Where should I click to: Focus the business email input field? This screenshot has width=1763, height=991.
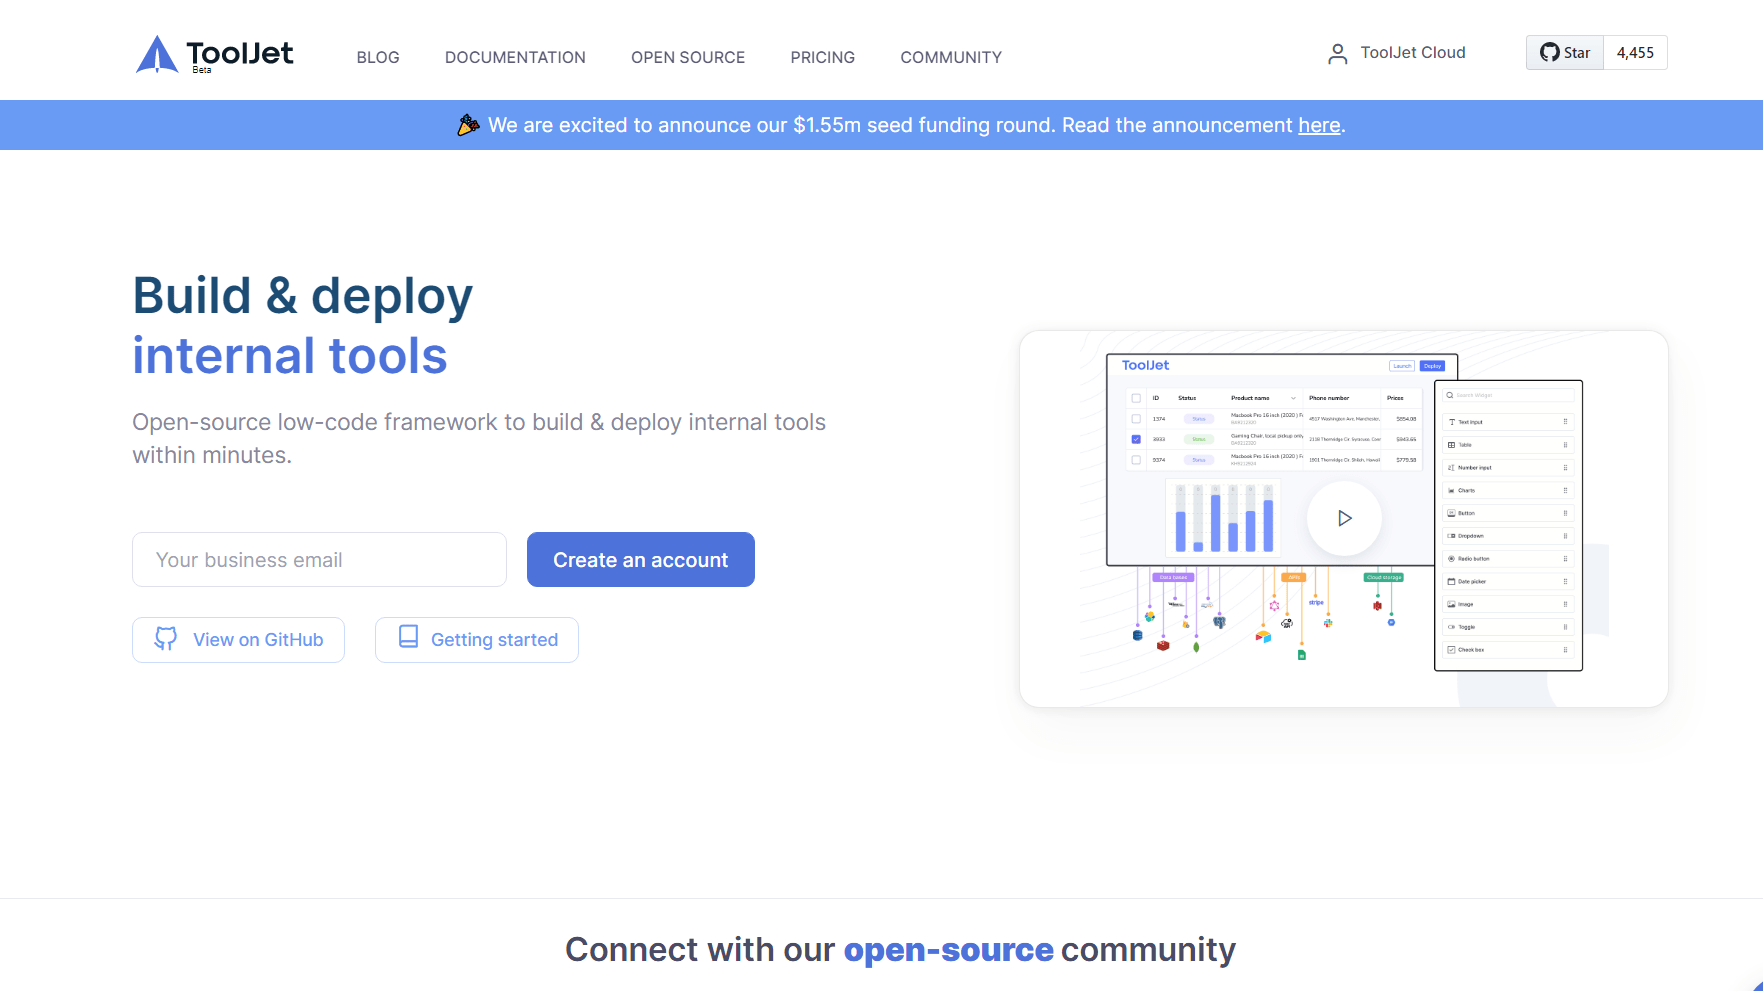319,560
